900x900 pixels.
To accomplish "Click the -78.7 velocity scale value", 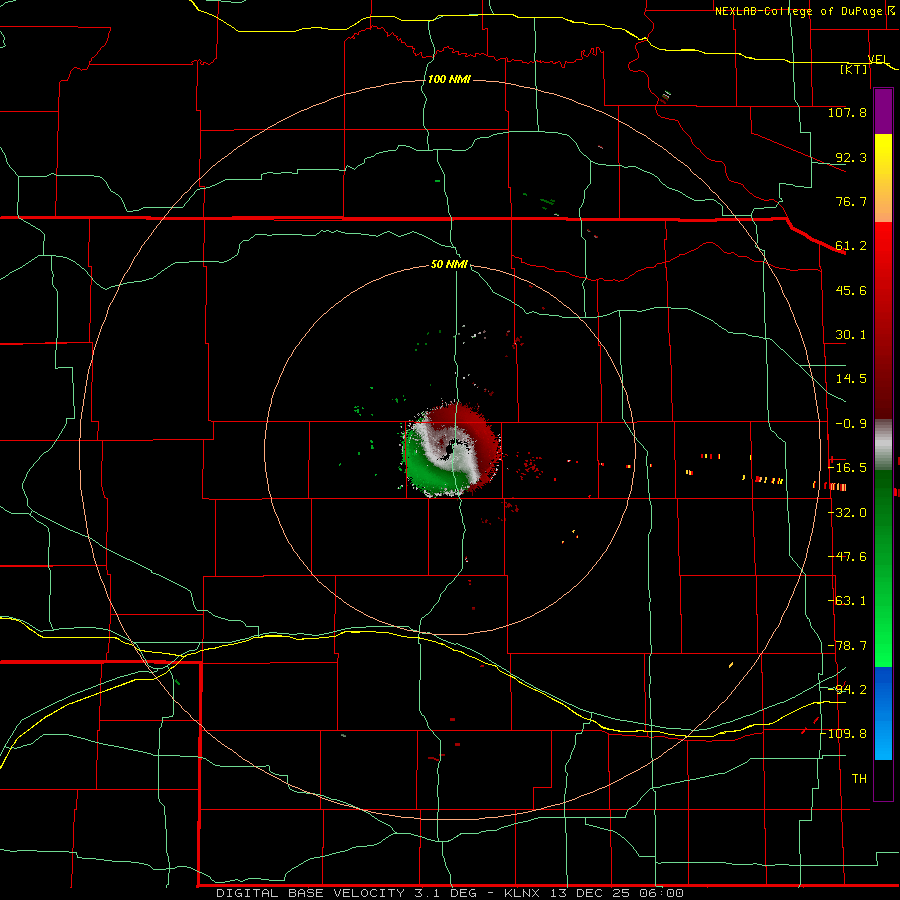I will 848,646.
